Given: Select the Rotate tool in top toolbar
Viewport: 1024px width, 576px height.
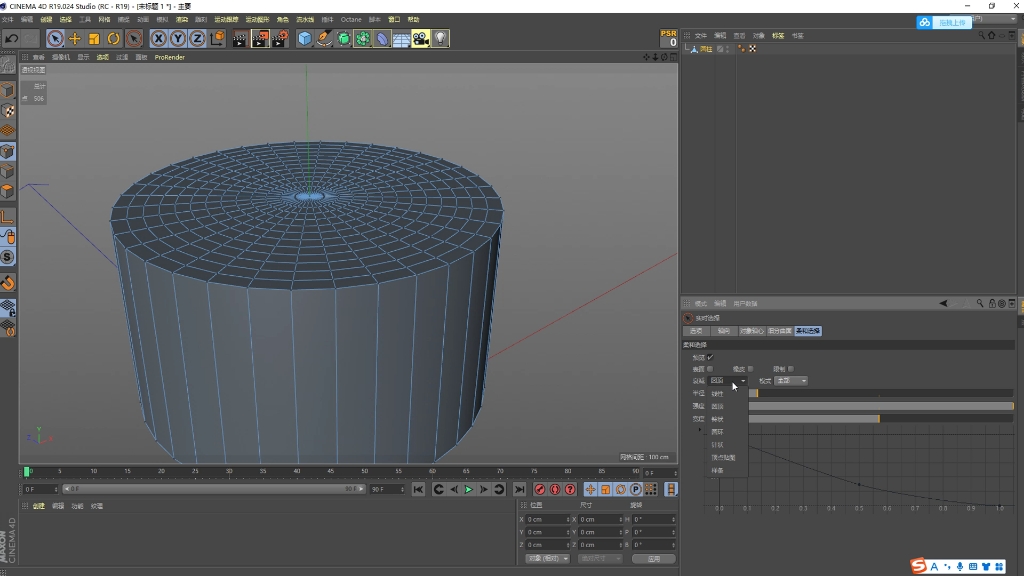Looking at the screenshot, I should click(x=114, y=39).
